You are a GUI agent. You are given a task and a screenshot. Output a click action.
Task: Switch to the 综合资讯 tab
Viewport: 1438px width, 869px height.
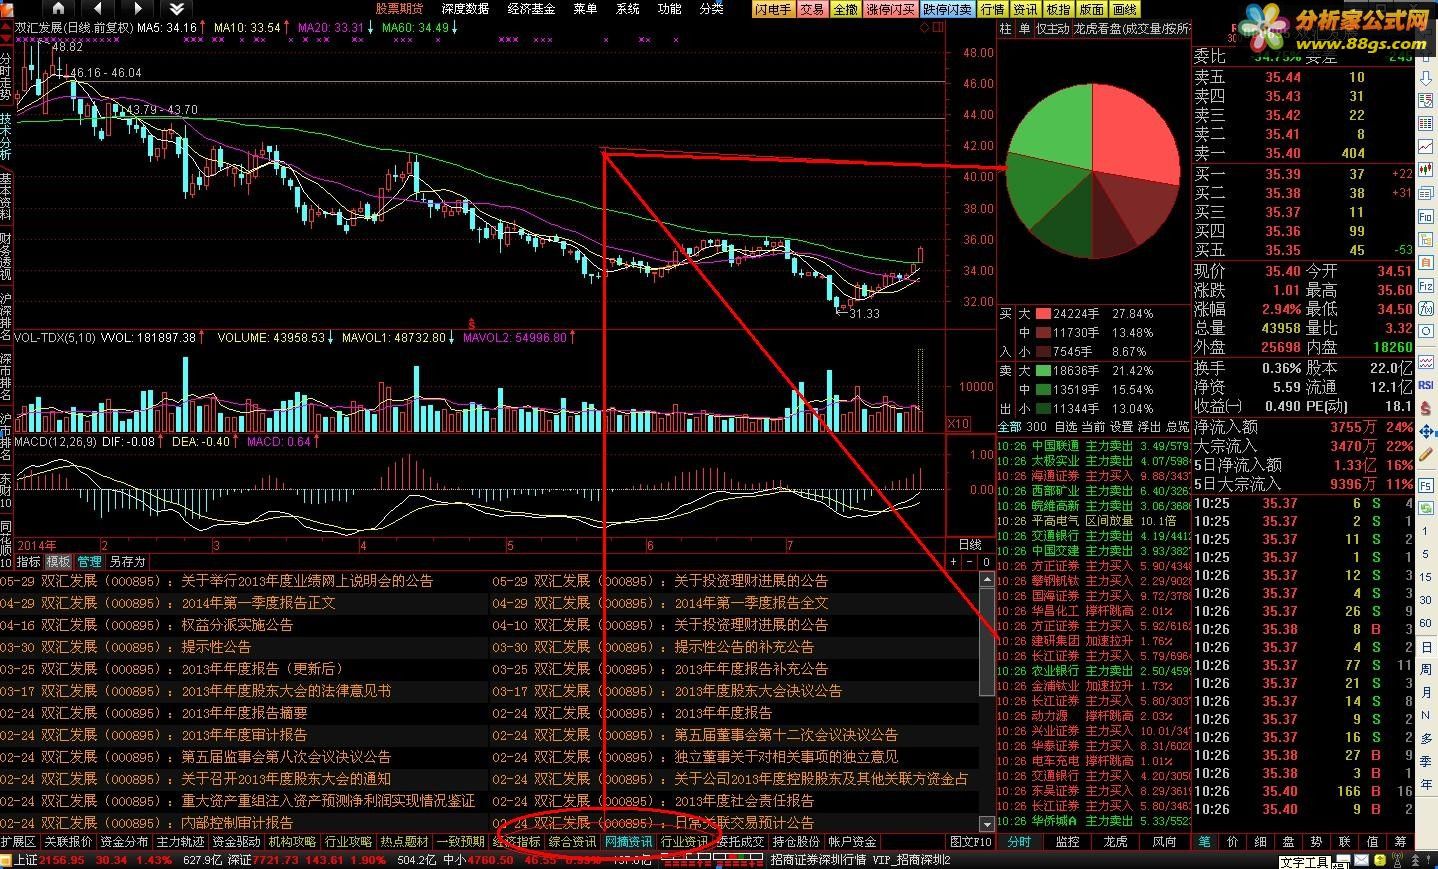[x=572, y=842]
